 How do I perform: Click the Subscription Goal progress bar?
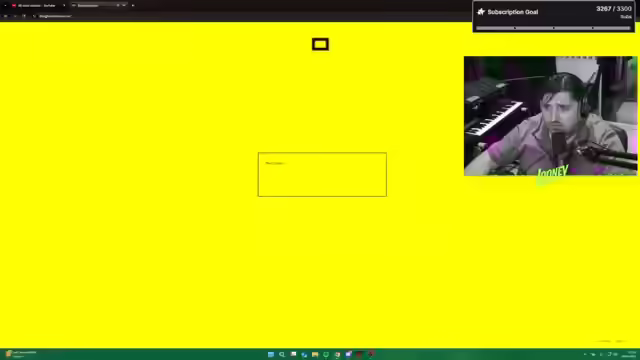click(553, 28)
